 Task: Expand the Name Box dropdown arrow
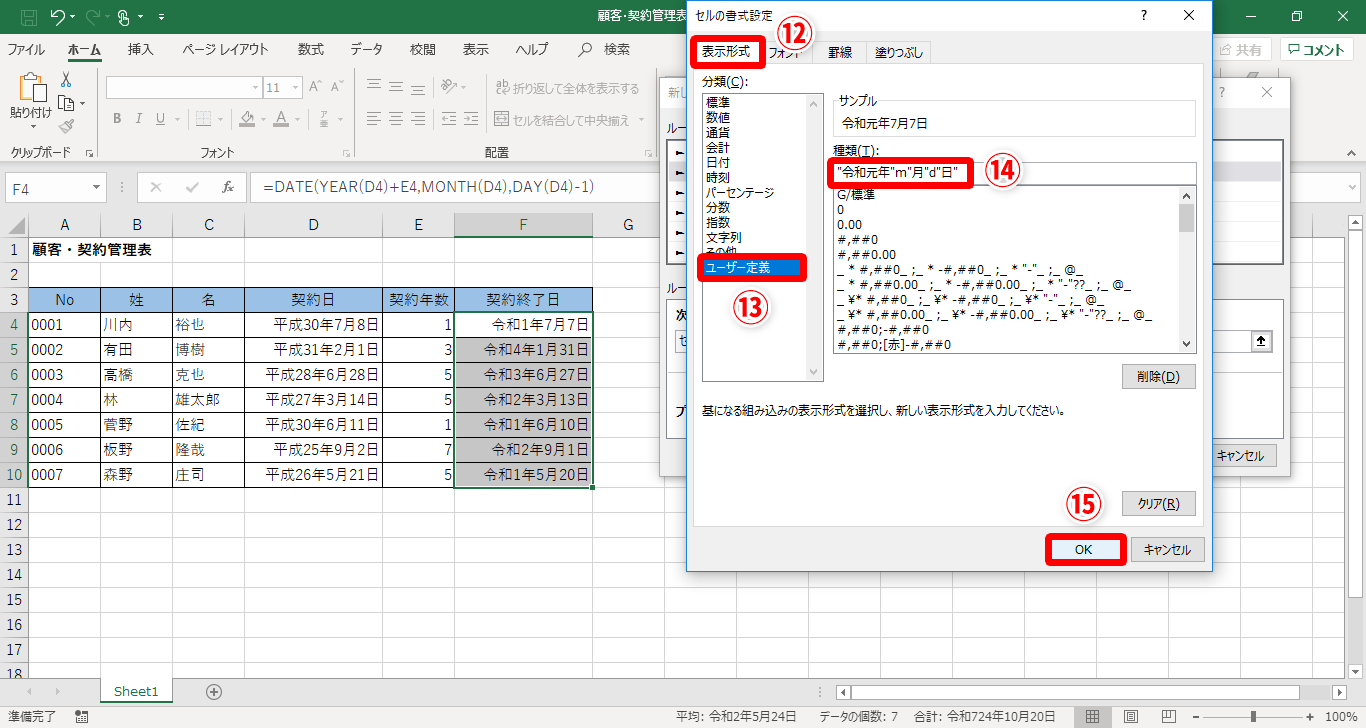pyautogui.click(x=97, y=187)
